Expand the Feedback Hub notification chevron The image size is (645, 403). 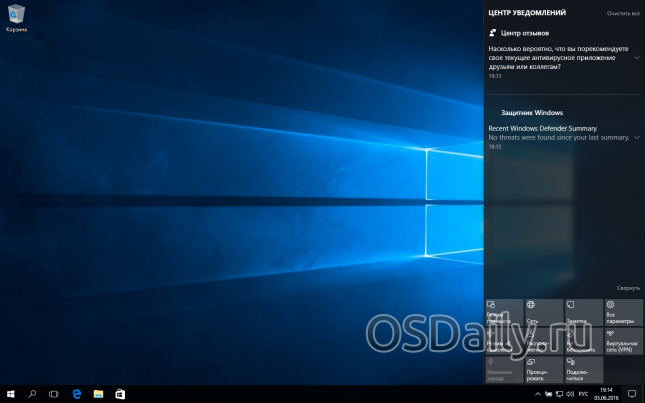coord(636,58)
